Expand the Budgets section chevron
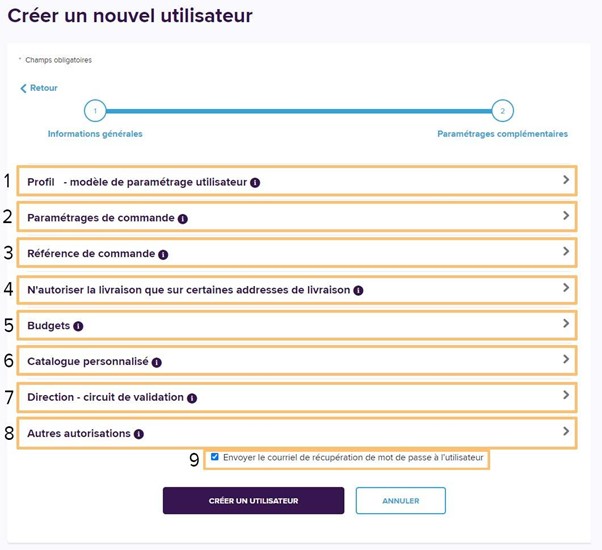 (566, 324)
